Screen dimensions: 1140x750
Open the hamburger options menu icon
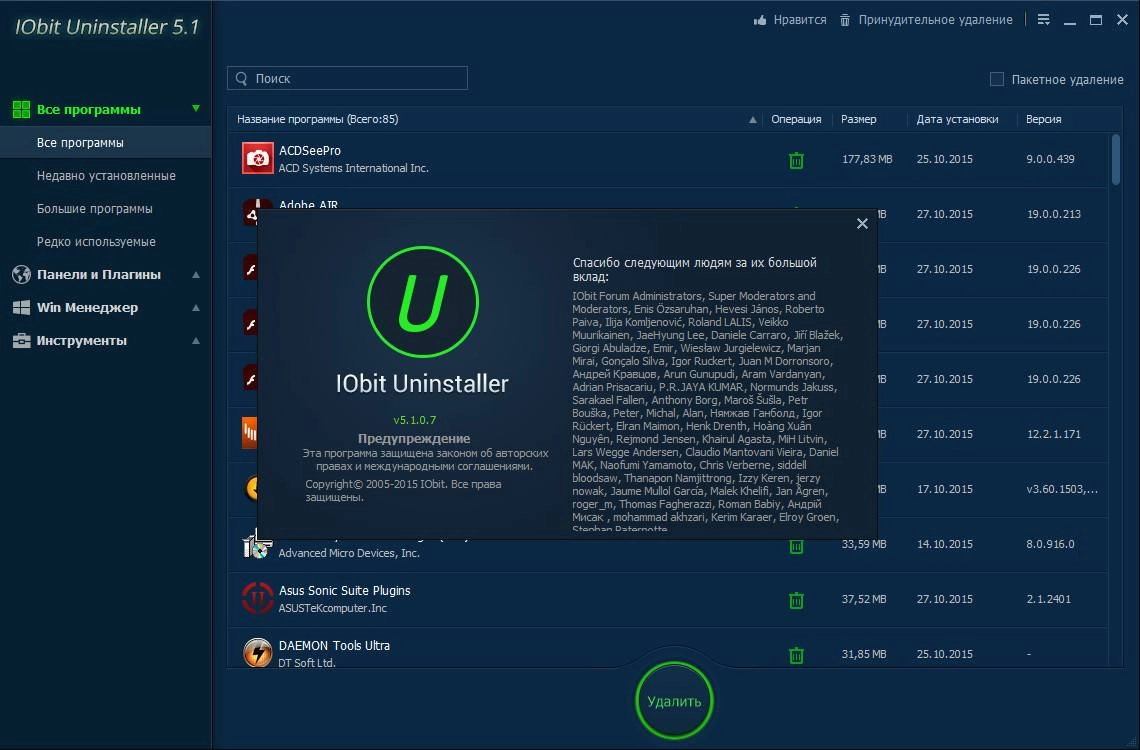click(1043, 20)
